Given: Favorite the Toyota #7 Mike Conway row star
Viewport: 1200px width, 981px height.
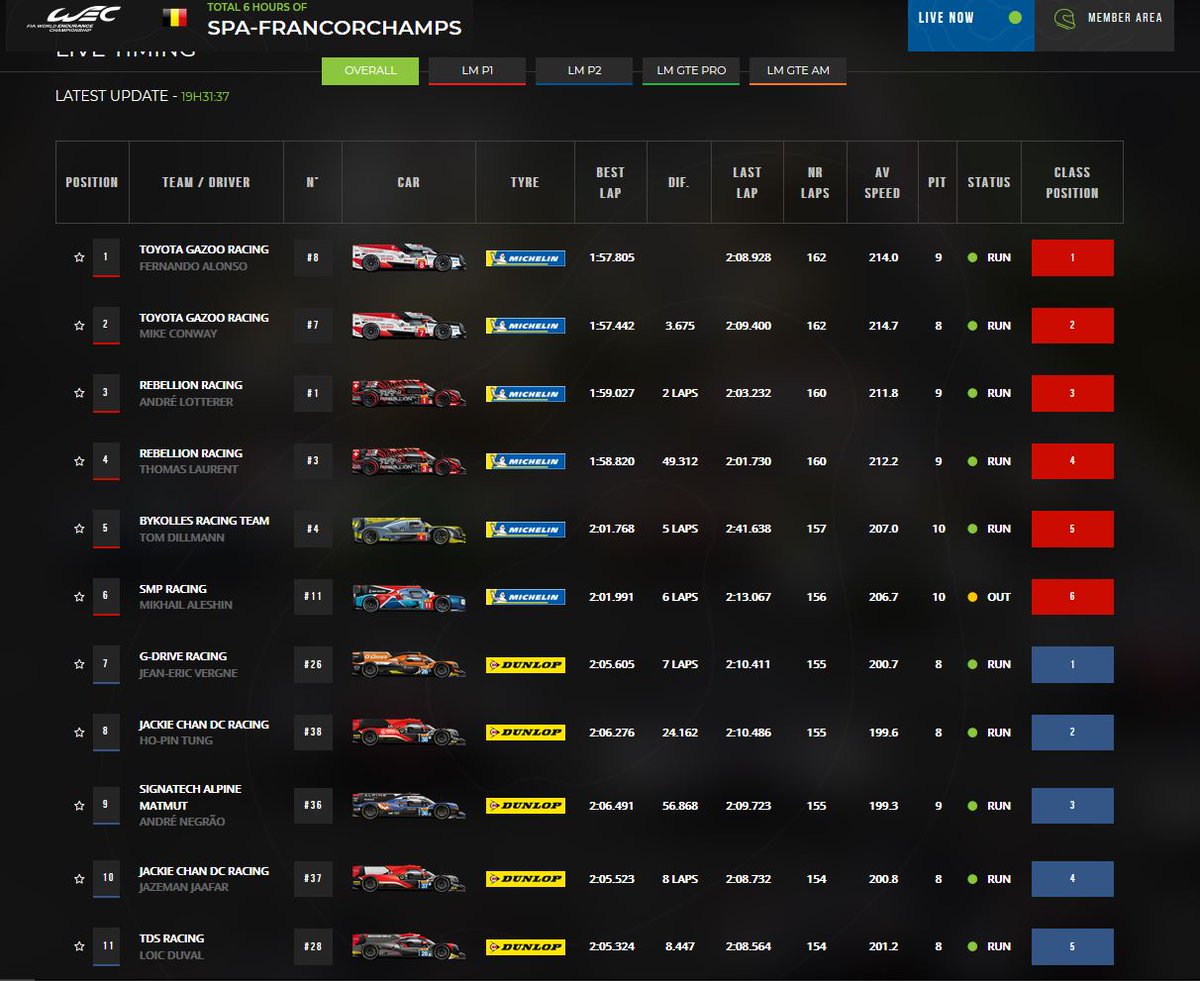Looking at the screenshot, I should pyautogui.click(x=79, y=326).
